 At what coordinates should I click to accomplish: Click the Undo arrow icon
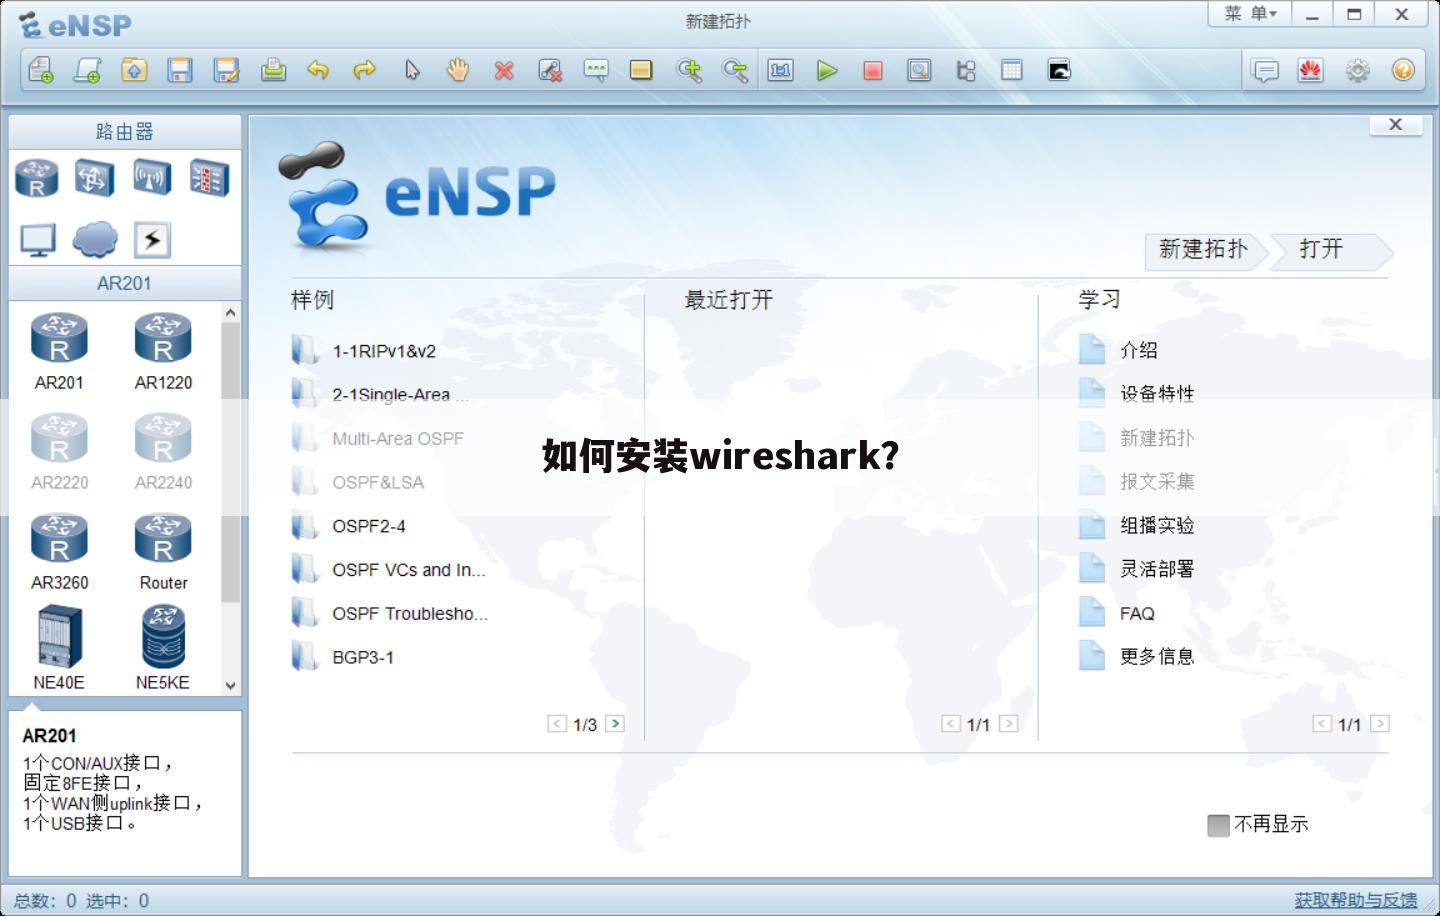[318, 70]
